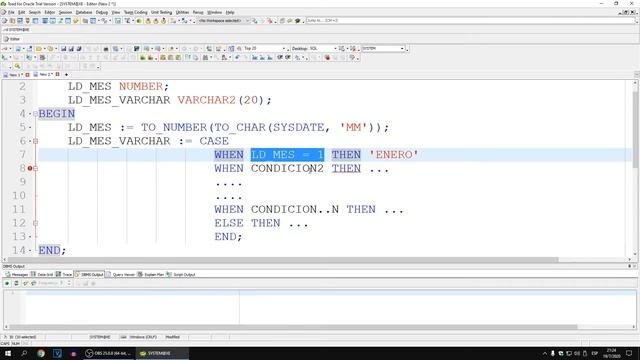Click the save file icon in editor toolbar
The width and height of the screenshot is (640, 360).
(x=63, y=49)
